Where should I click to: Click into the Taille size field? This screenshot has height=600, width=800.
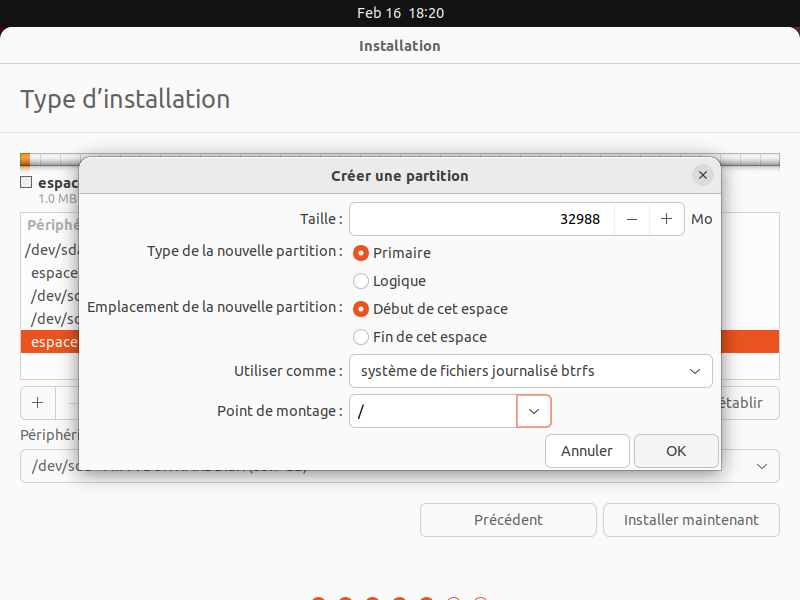coord(480,219)
